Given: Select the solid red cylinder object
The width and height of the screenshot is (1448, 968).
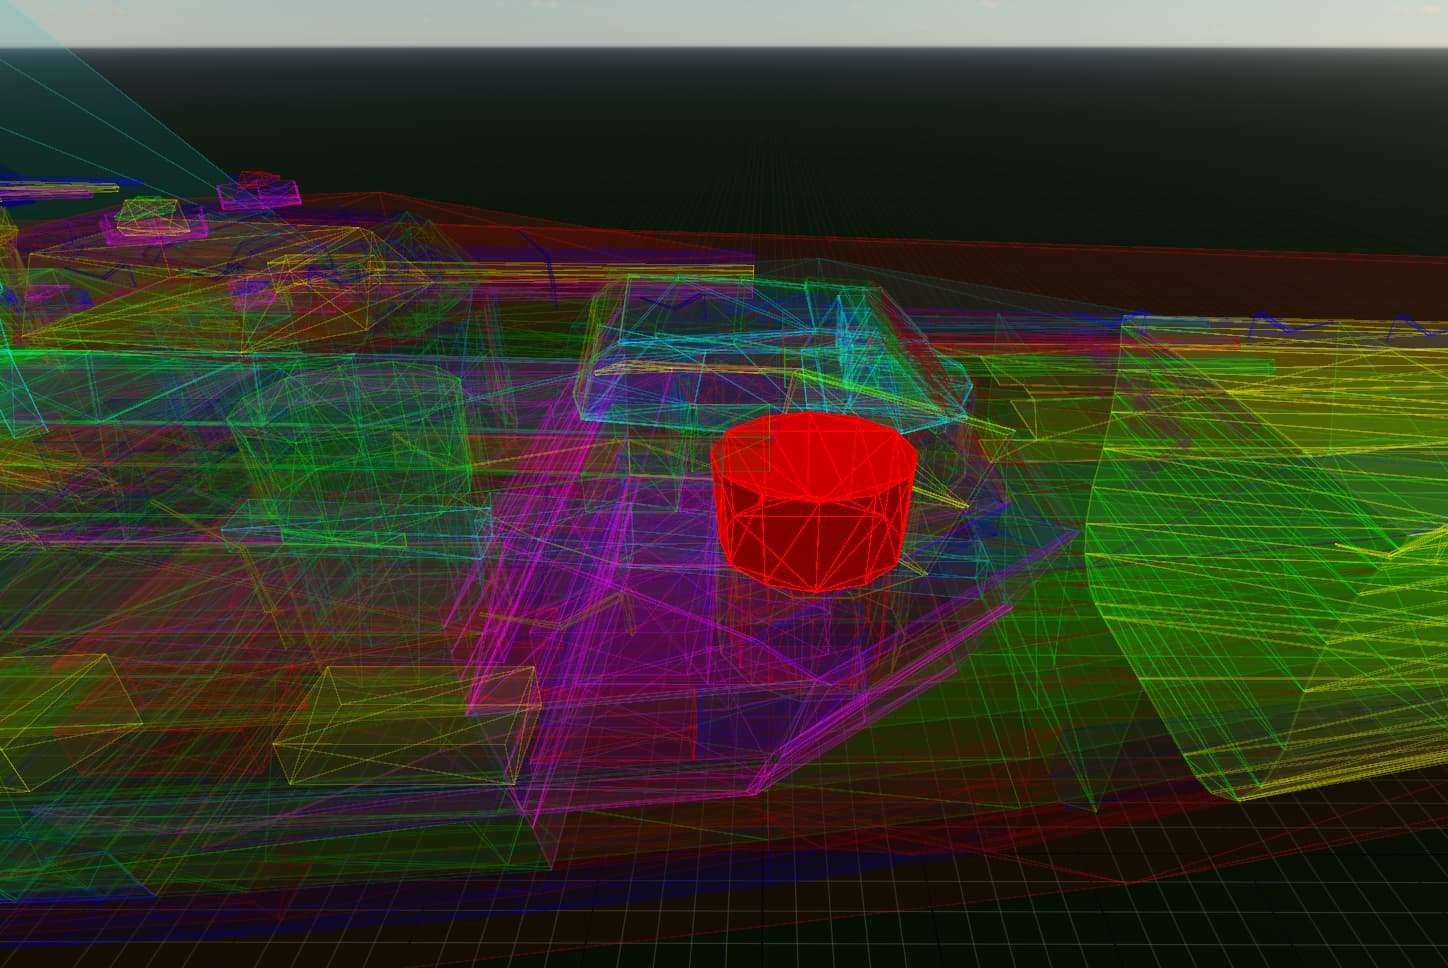Looking at the screenshot, I should pyautogui.click(x=814, y=502).
